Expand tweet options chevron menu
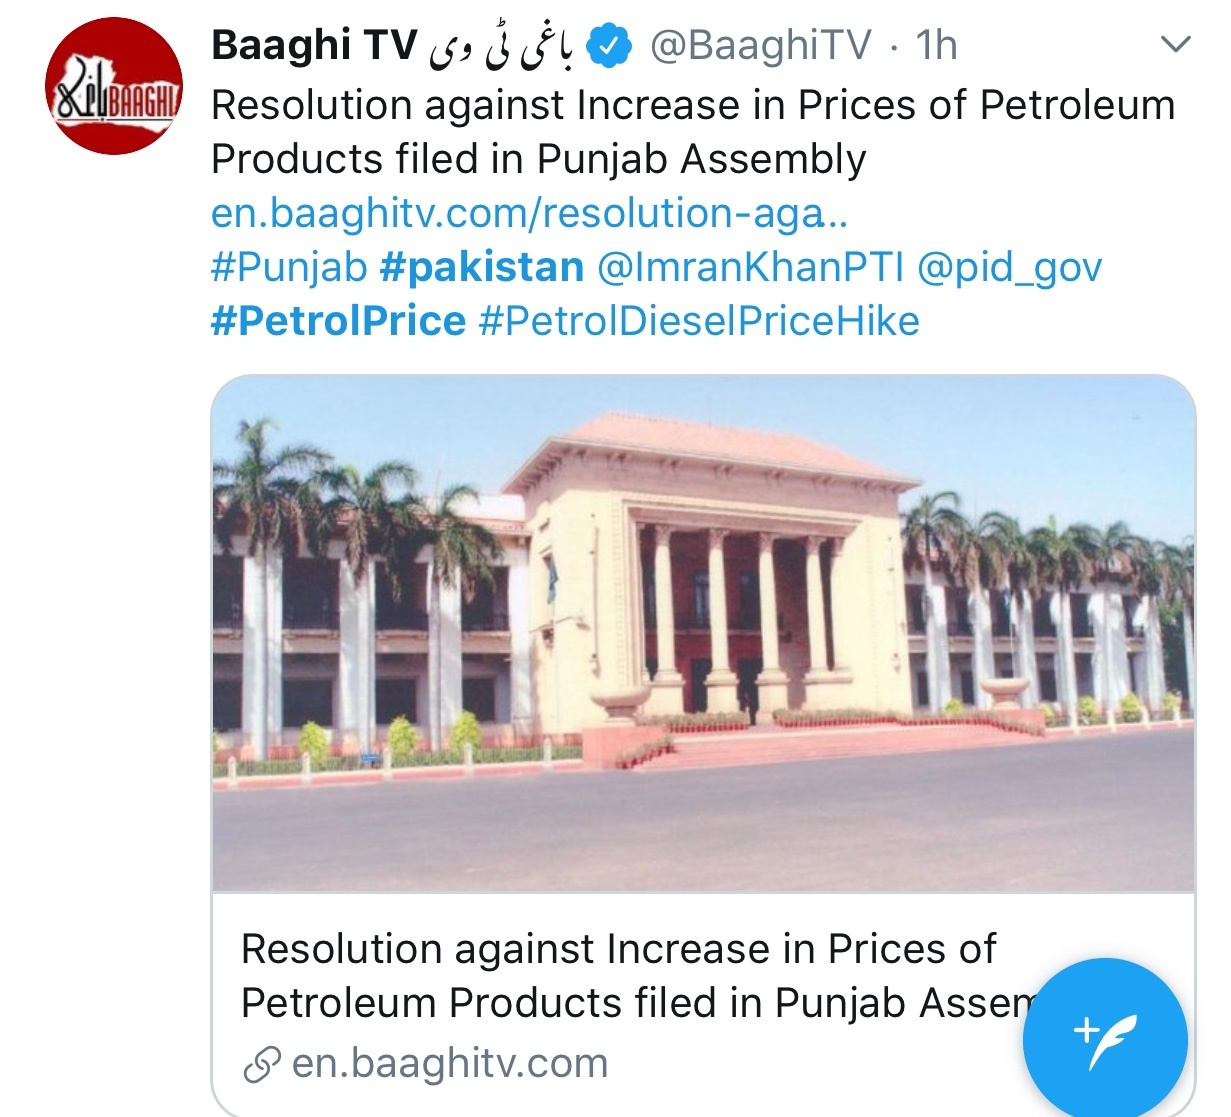This screenshot has height=1117, width=1231. (1174, 44)
